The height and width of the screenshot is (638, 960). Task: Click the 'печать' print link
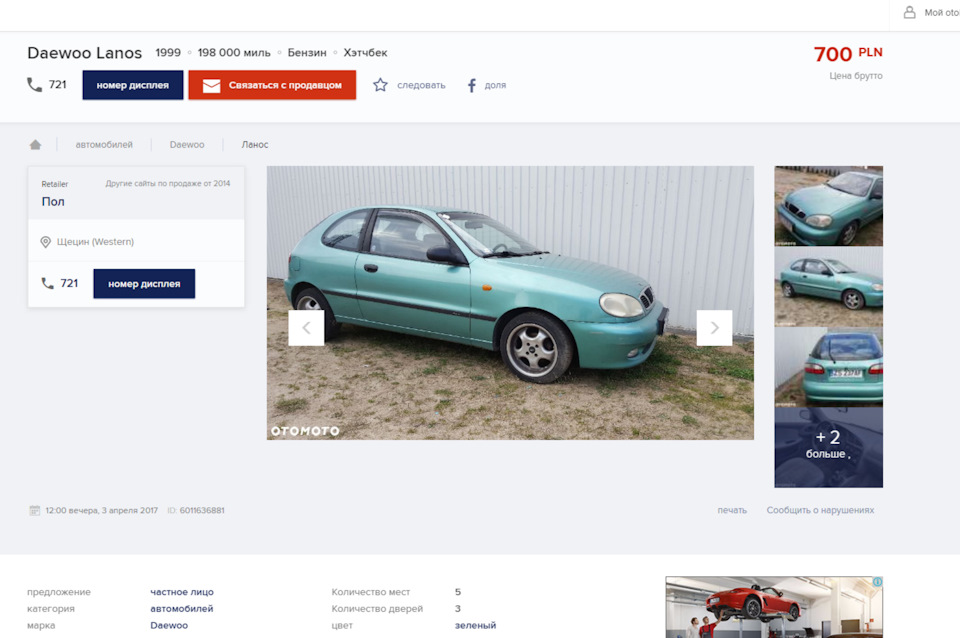(x=732, y=510)
